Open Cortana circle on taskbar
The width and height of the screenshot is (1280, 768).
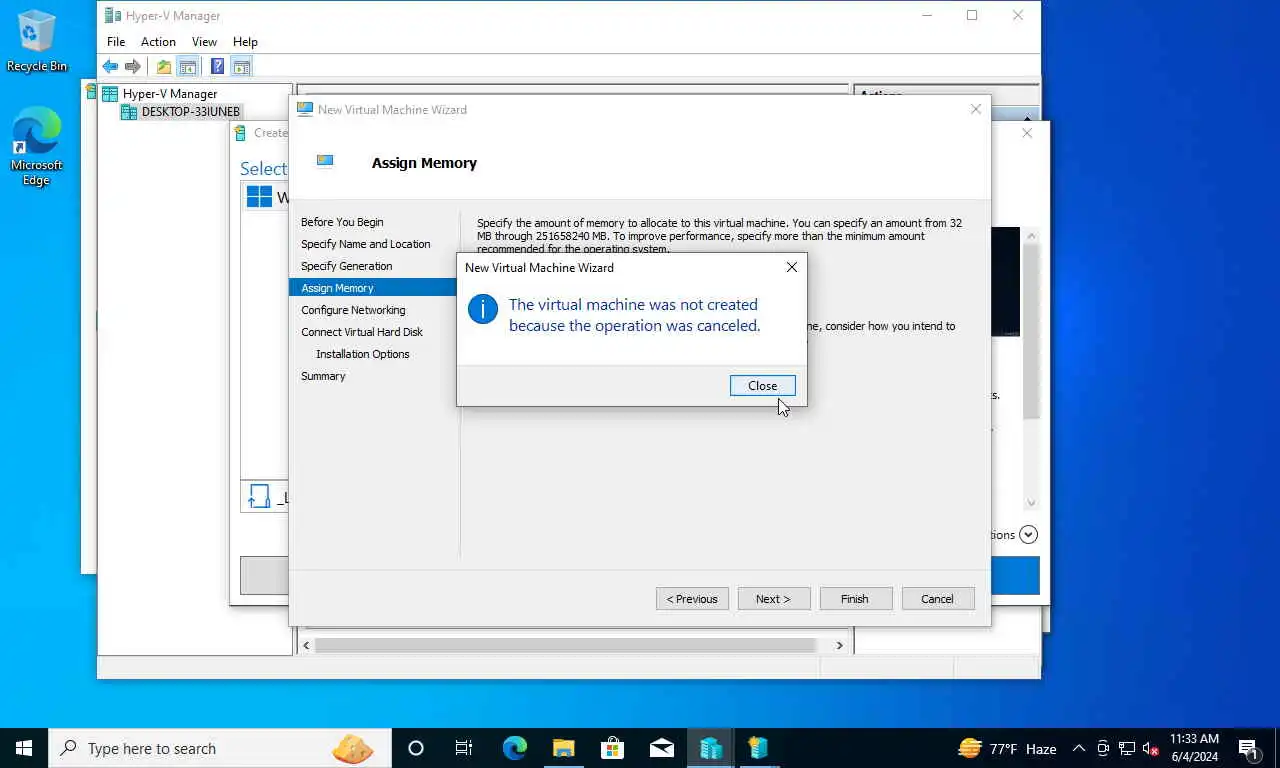click(416, 748)
